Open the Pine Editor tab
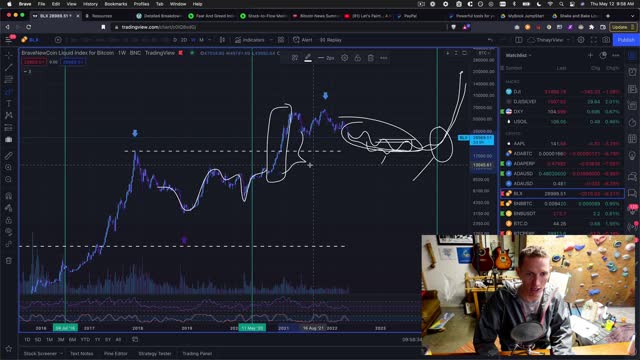Screen dimensions: 640x360 coord(116,353)
